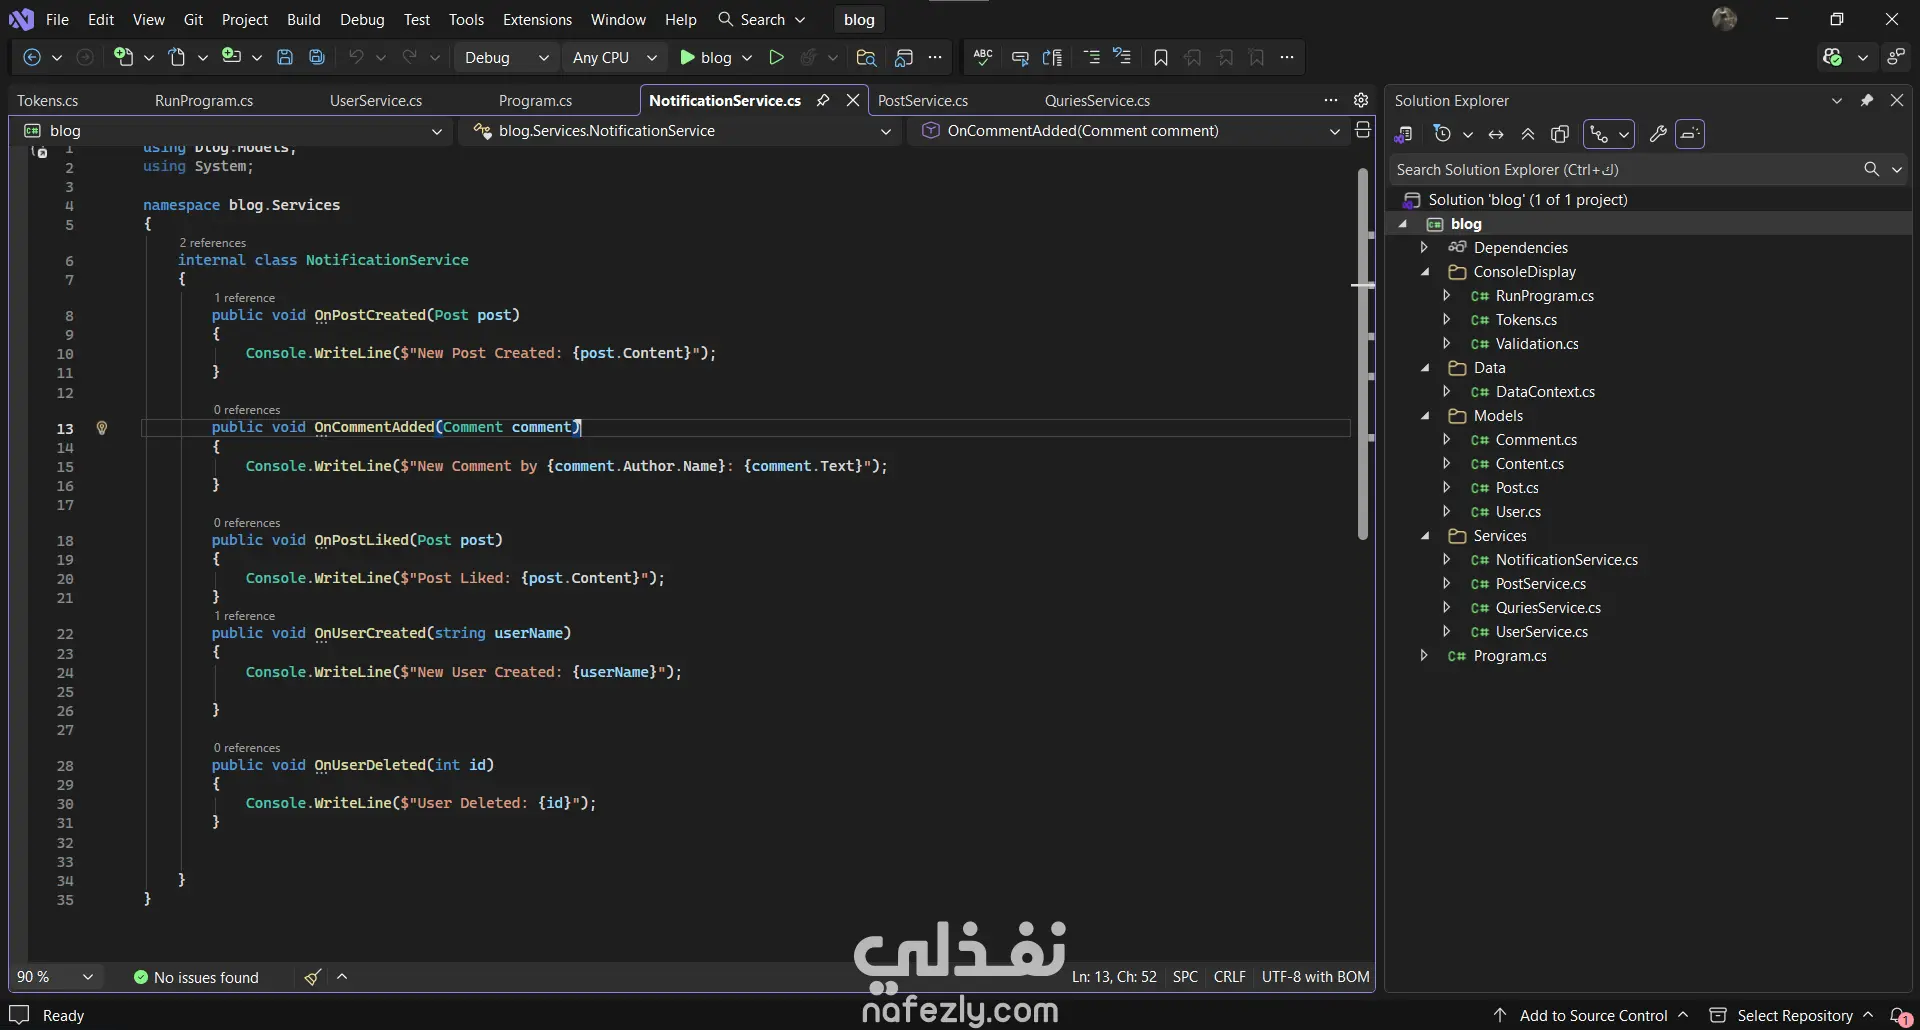Save the current file with the Save icon
This screenshot has height=1030, width=1920.
click(x=285, y=58)
